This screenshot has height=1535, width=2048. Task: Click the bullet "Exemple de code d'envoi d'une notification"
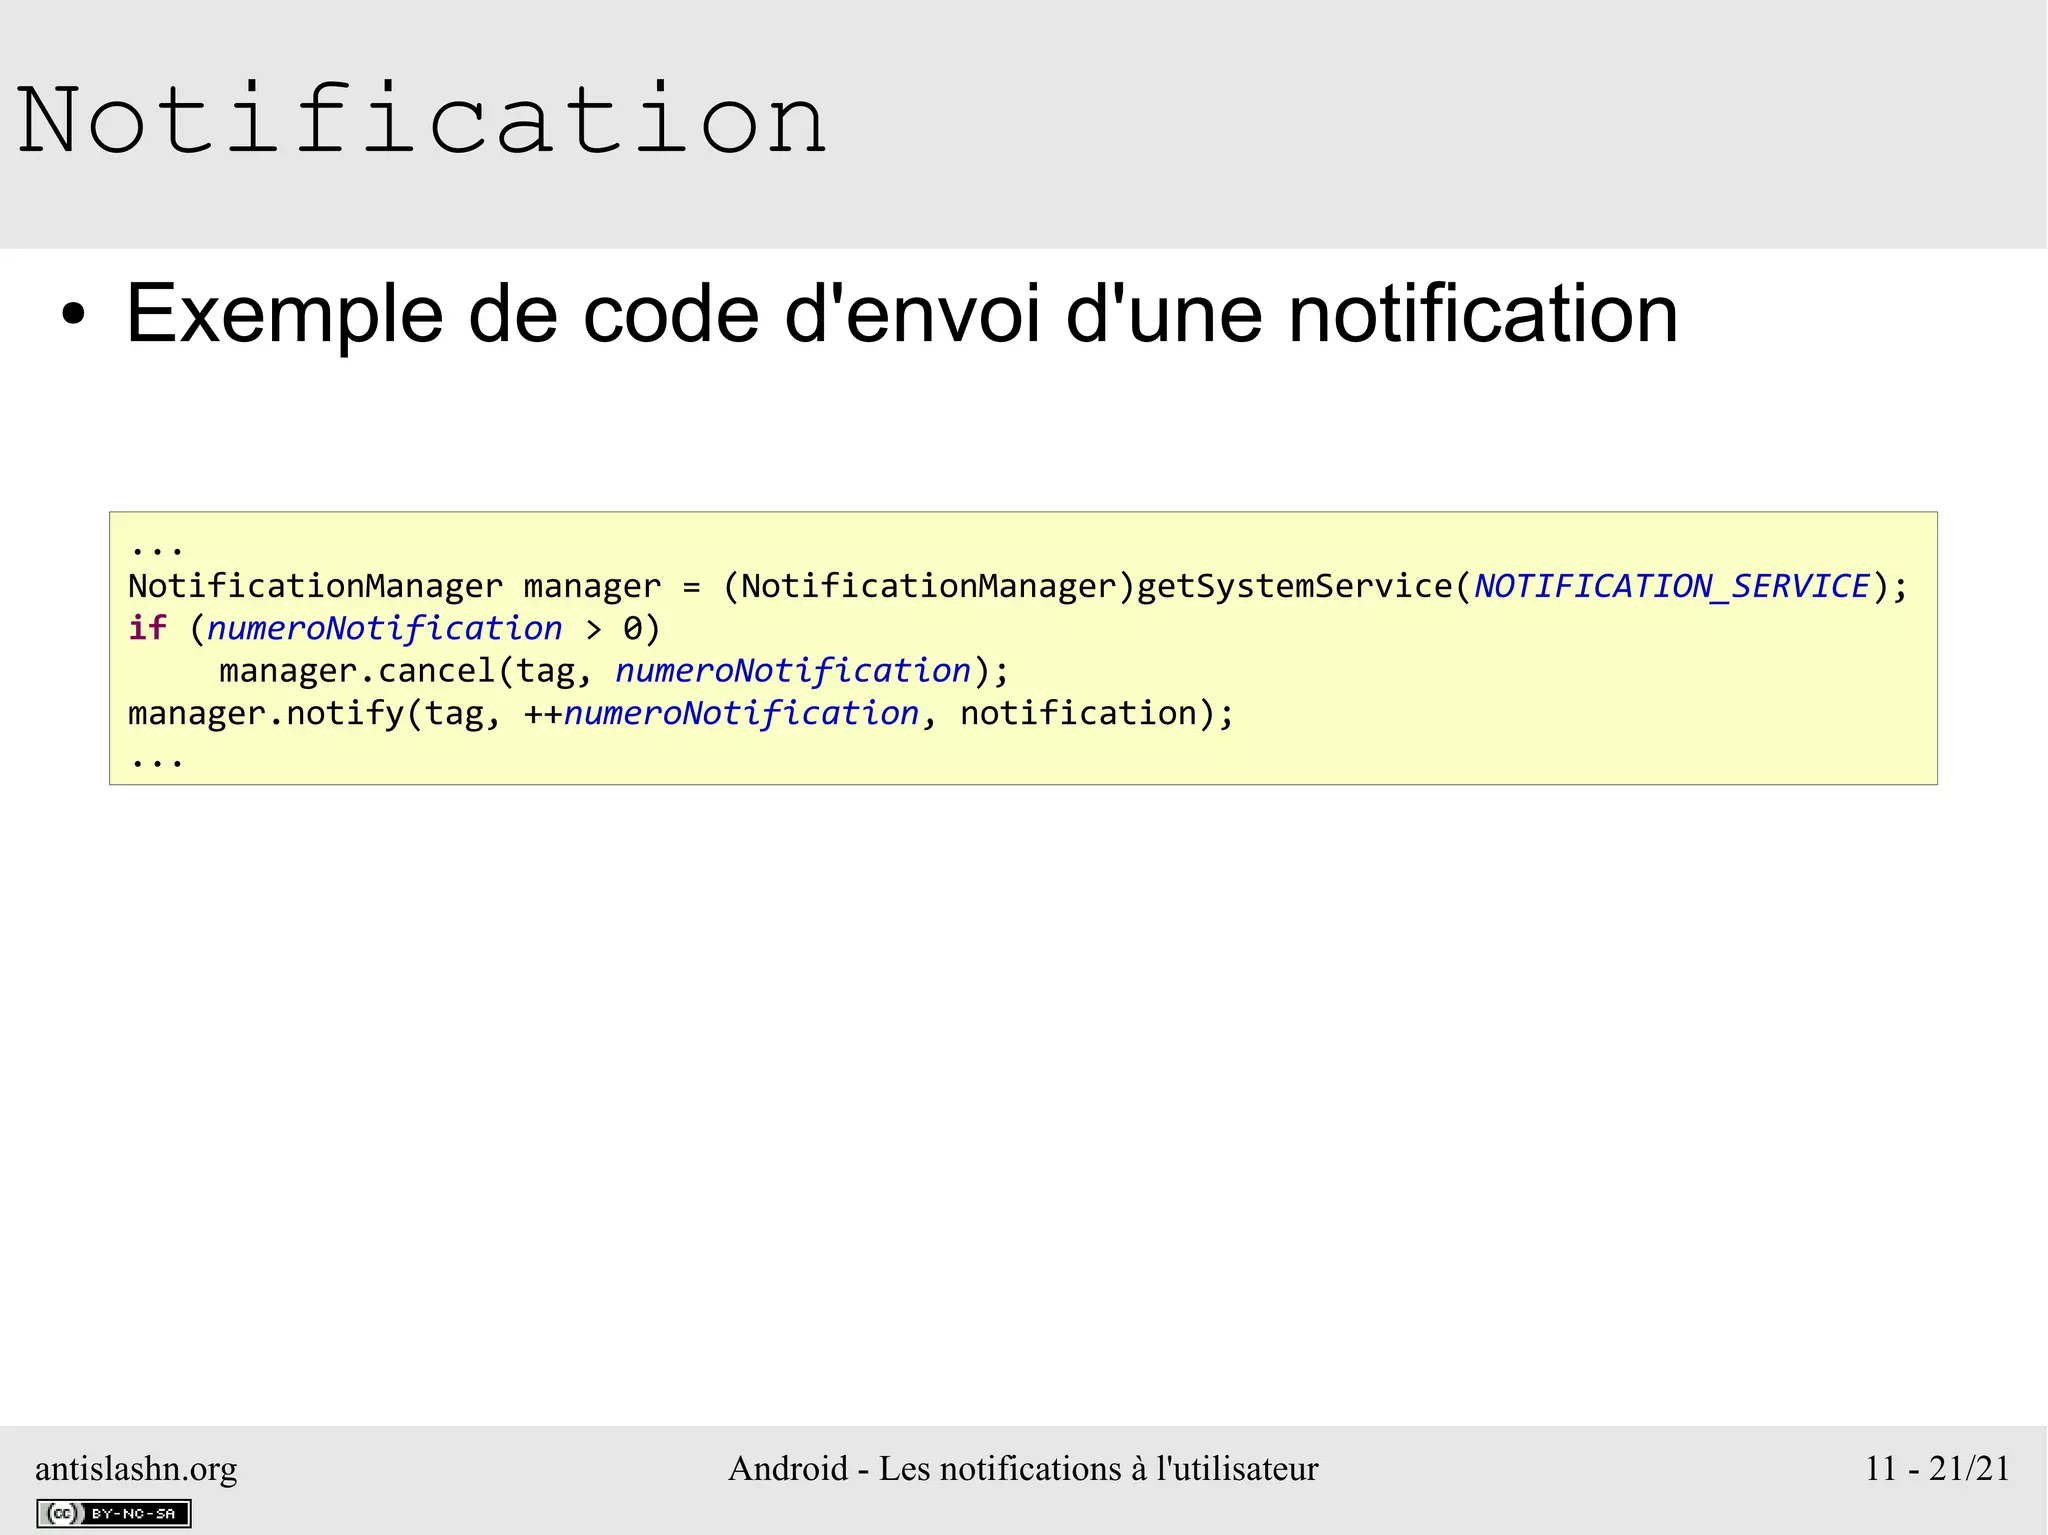(x=901, y=314)
